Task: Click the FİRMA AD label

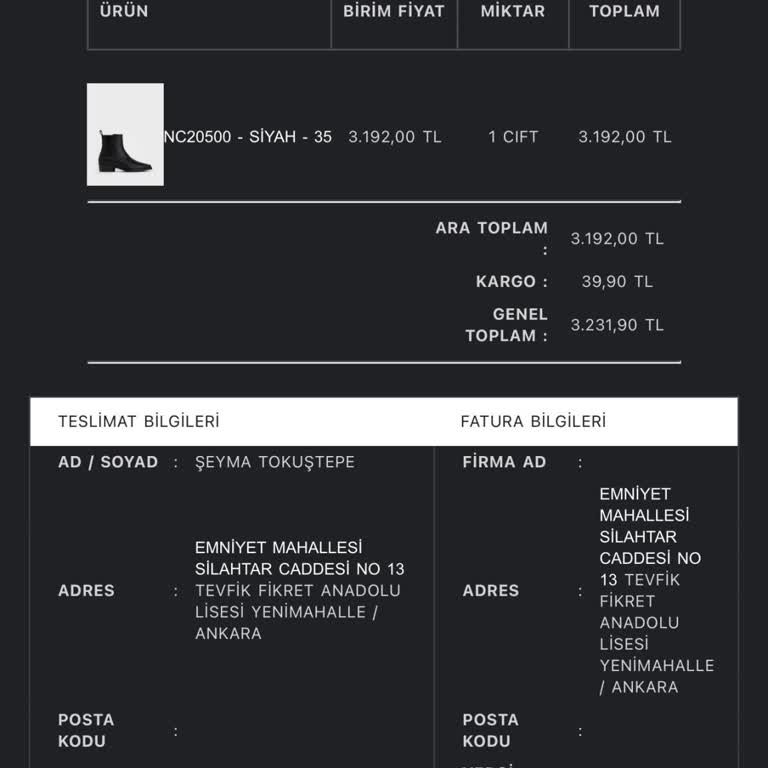Action: pos(504,462)
